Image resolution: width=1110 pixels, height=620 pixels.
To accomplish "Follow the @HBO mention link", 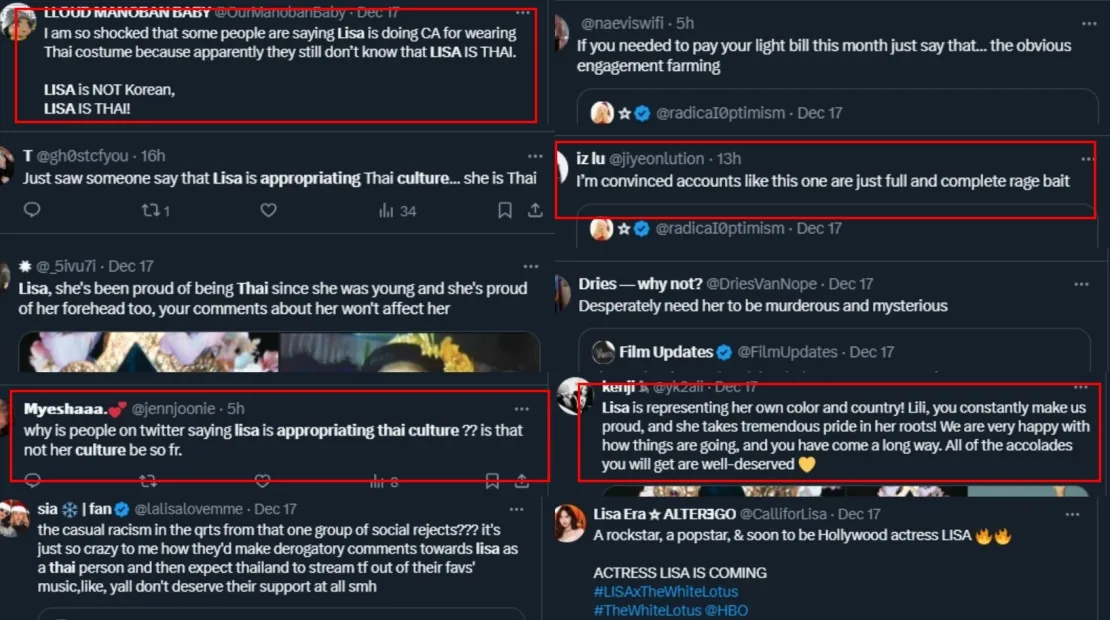I will click(x=729, y=609).
